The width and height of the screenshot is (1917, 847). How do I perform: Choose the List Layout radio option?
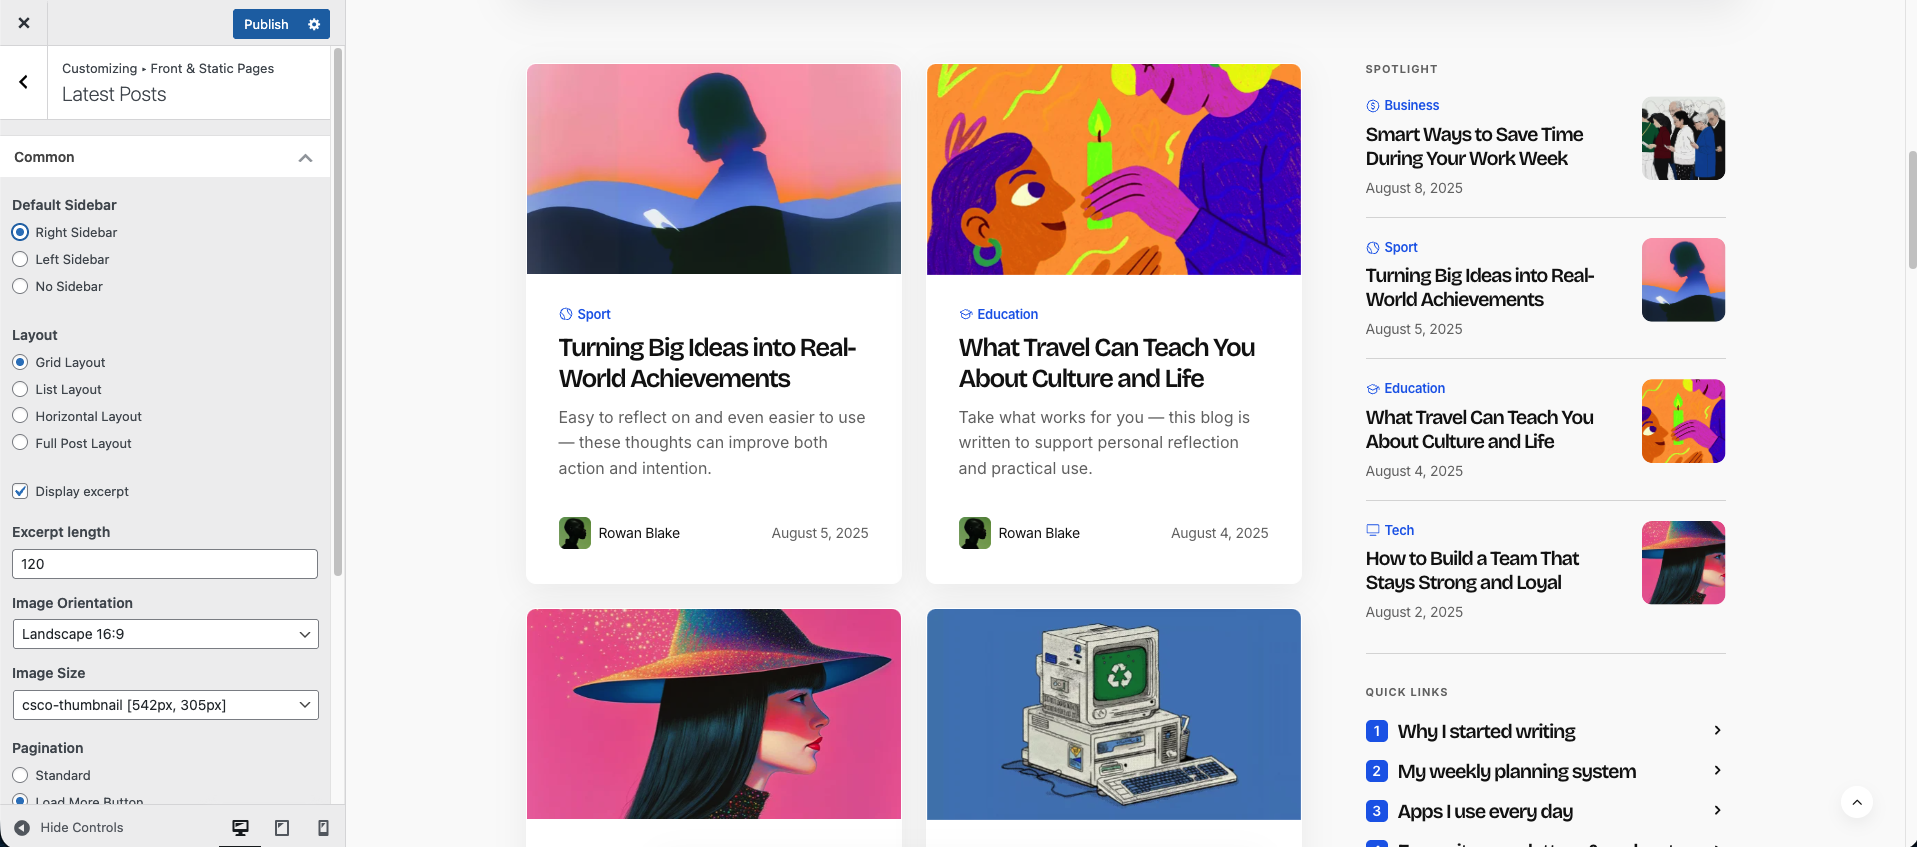20,389
